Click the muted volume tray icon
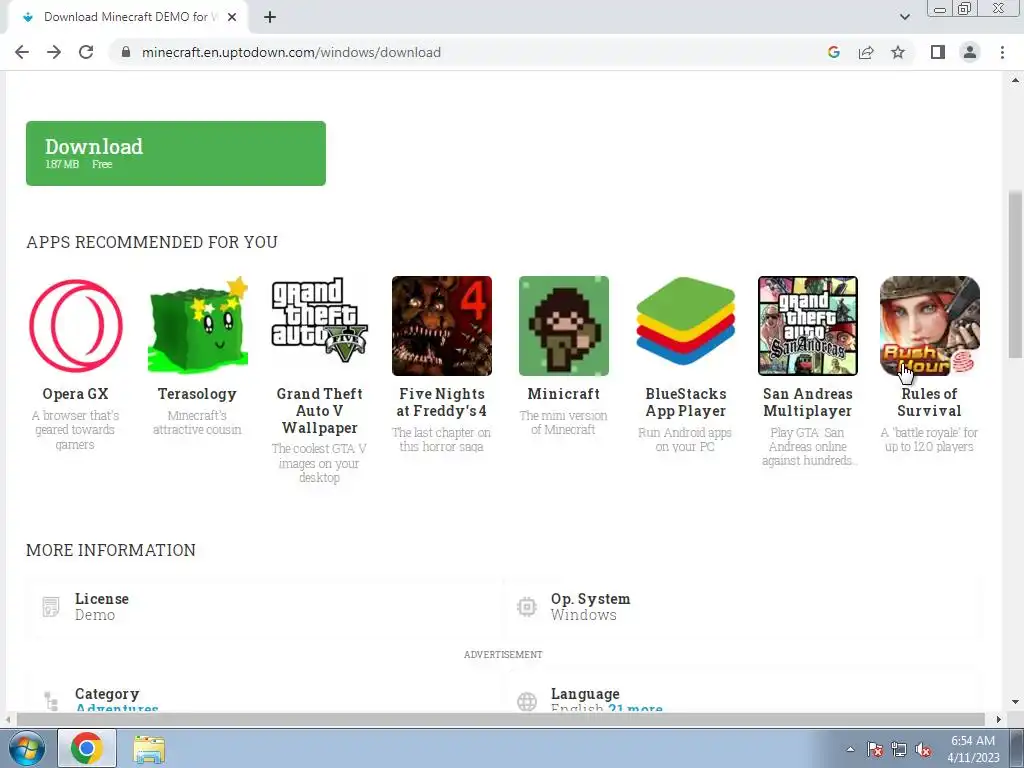This screenshot has width=1024, height=768. [x=923, y=749]
